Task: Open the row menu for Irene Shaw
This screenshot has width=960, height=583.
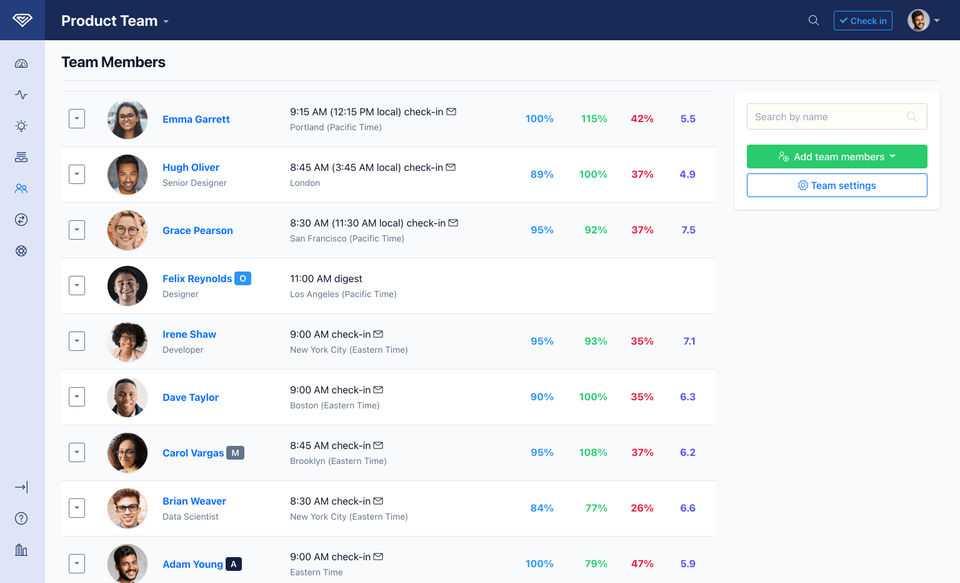Action: coord(77,341)
